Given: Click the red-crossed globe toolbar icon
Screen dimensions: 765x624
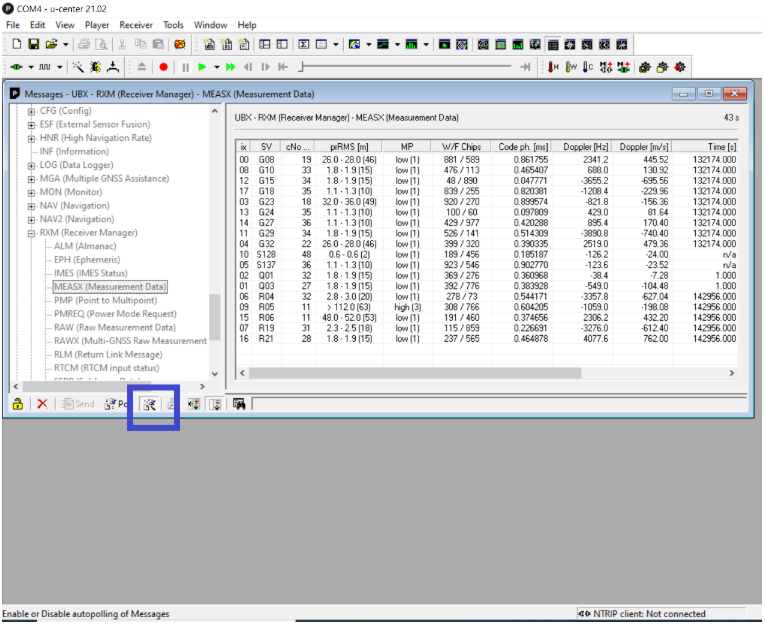Looking at the screenshot, I should 180,44.
